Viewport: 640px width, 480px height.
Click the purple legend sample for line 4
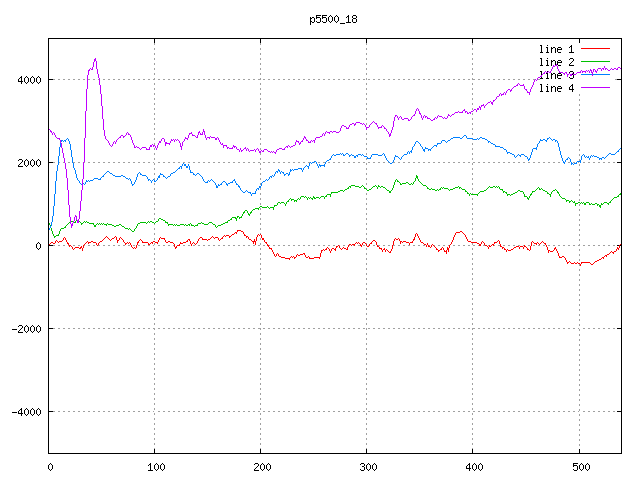[x=595, y=87]
